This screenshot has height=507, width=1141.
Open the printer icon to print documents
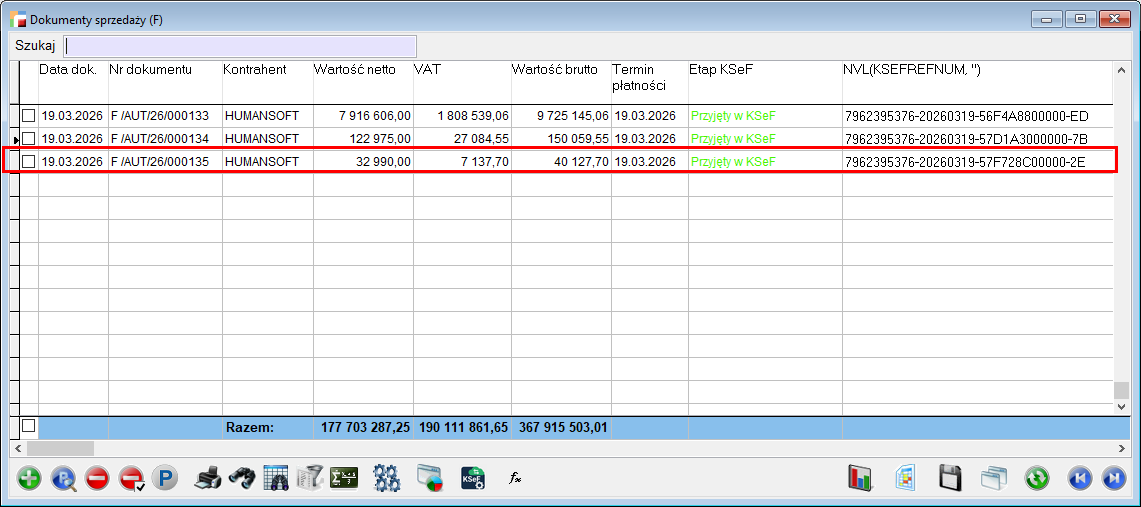[207, 478]
